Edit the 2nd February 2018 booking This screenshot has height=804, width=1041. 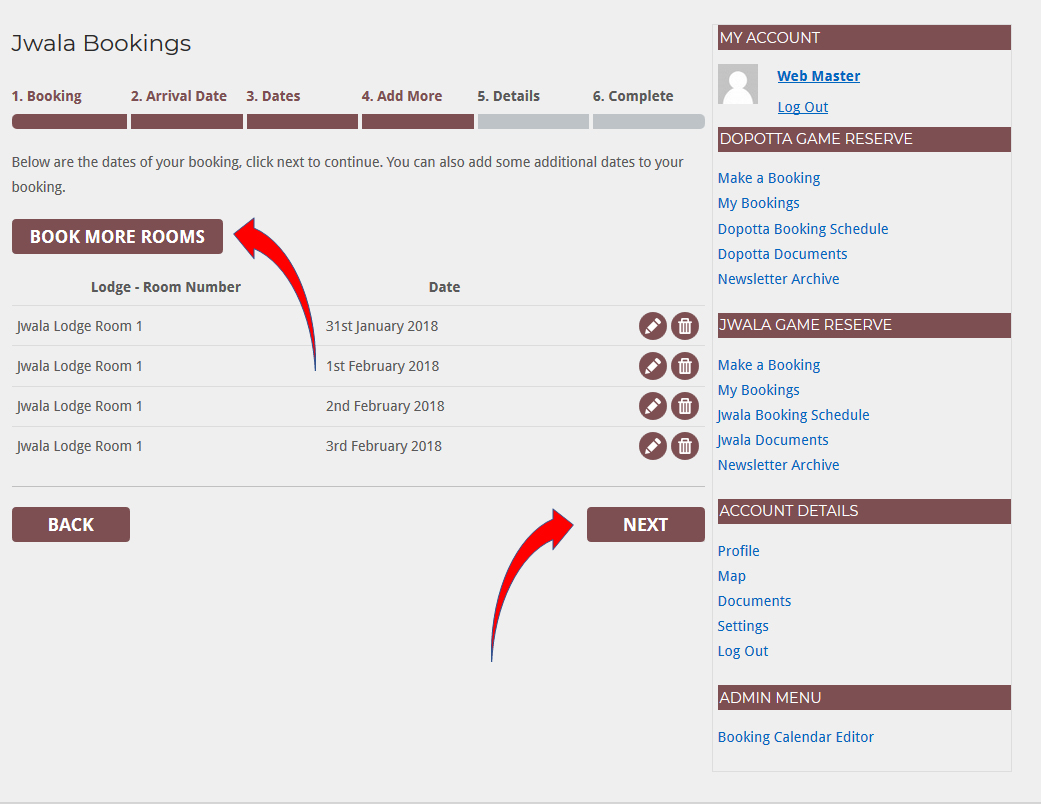pyautogui.click(x=652, y=406)
